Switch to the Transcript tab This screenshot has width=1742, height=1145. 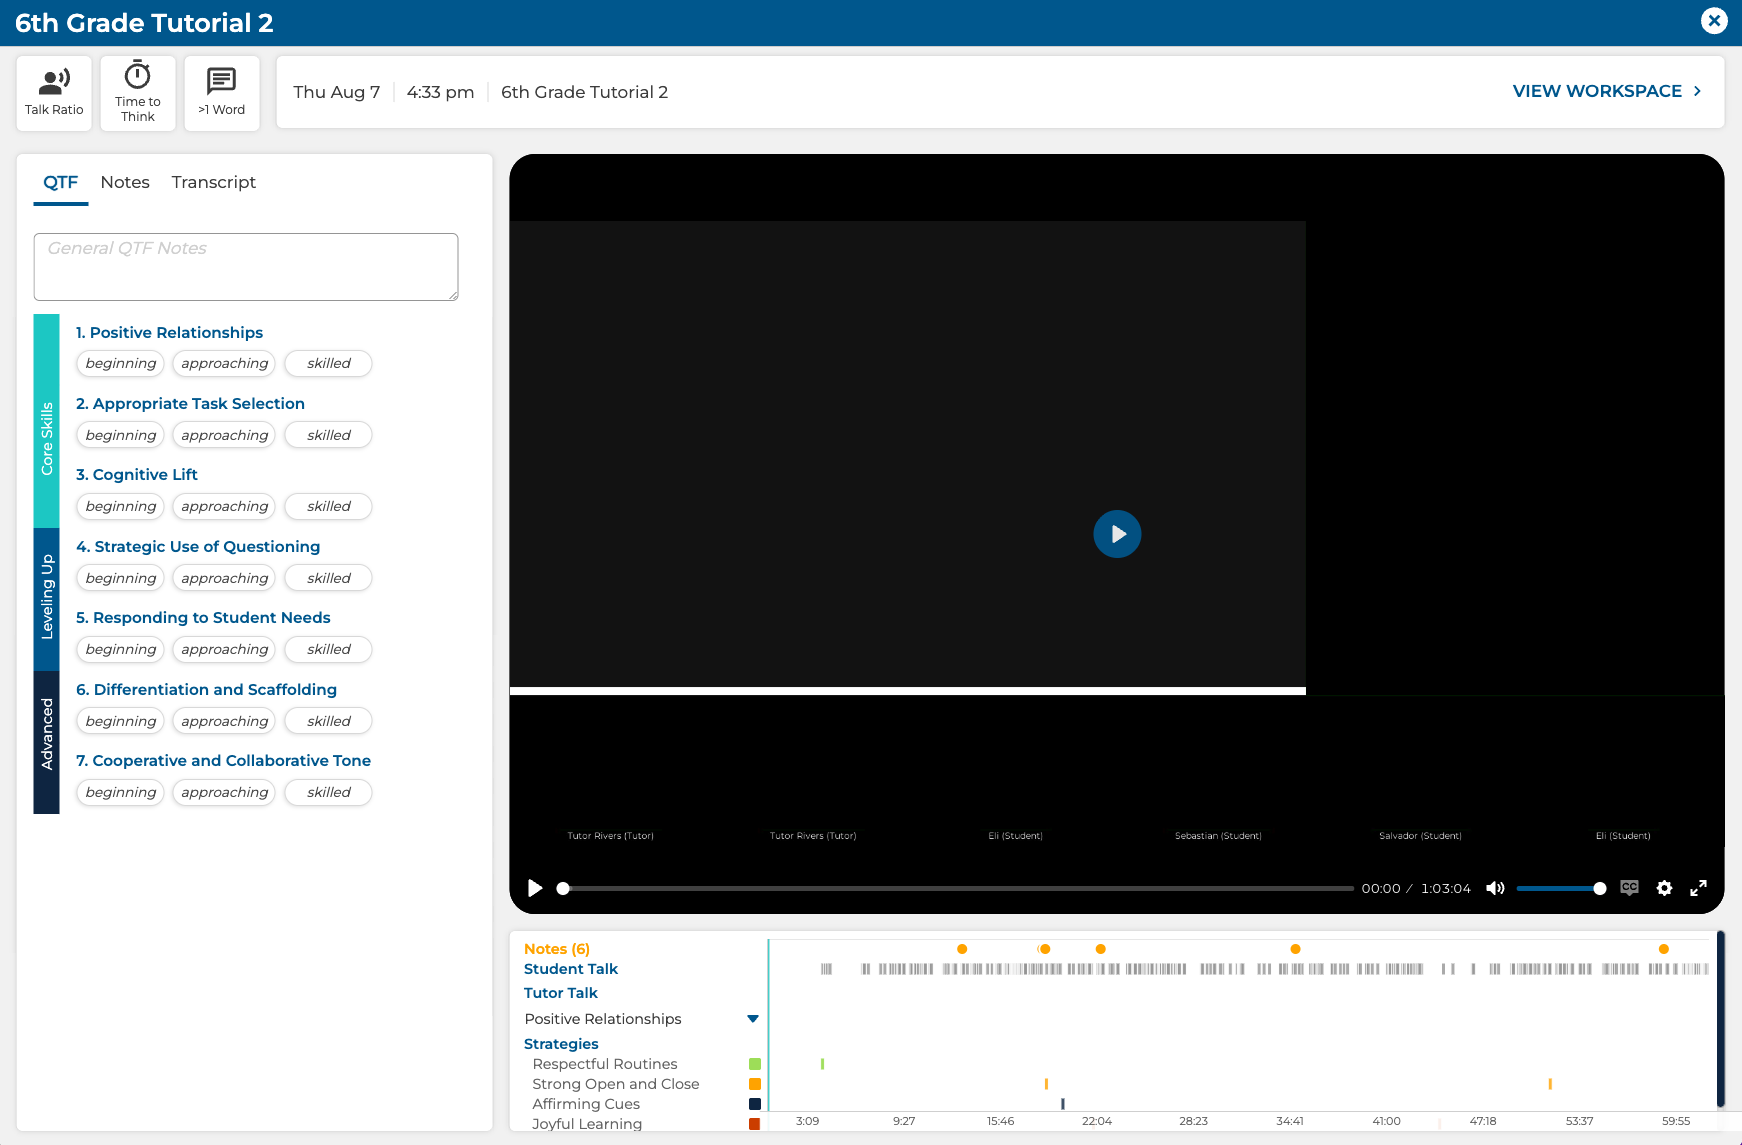(x=213, y=182)
